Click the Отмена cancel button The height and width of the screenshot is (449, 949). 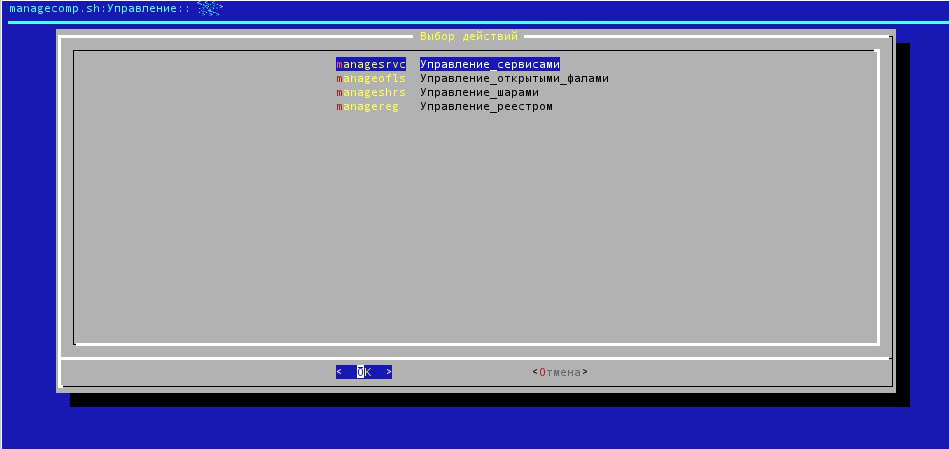coord(560,372)
